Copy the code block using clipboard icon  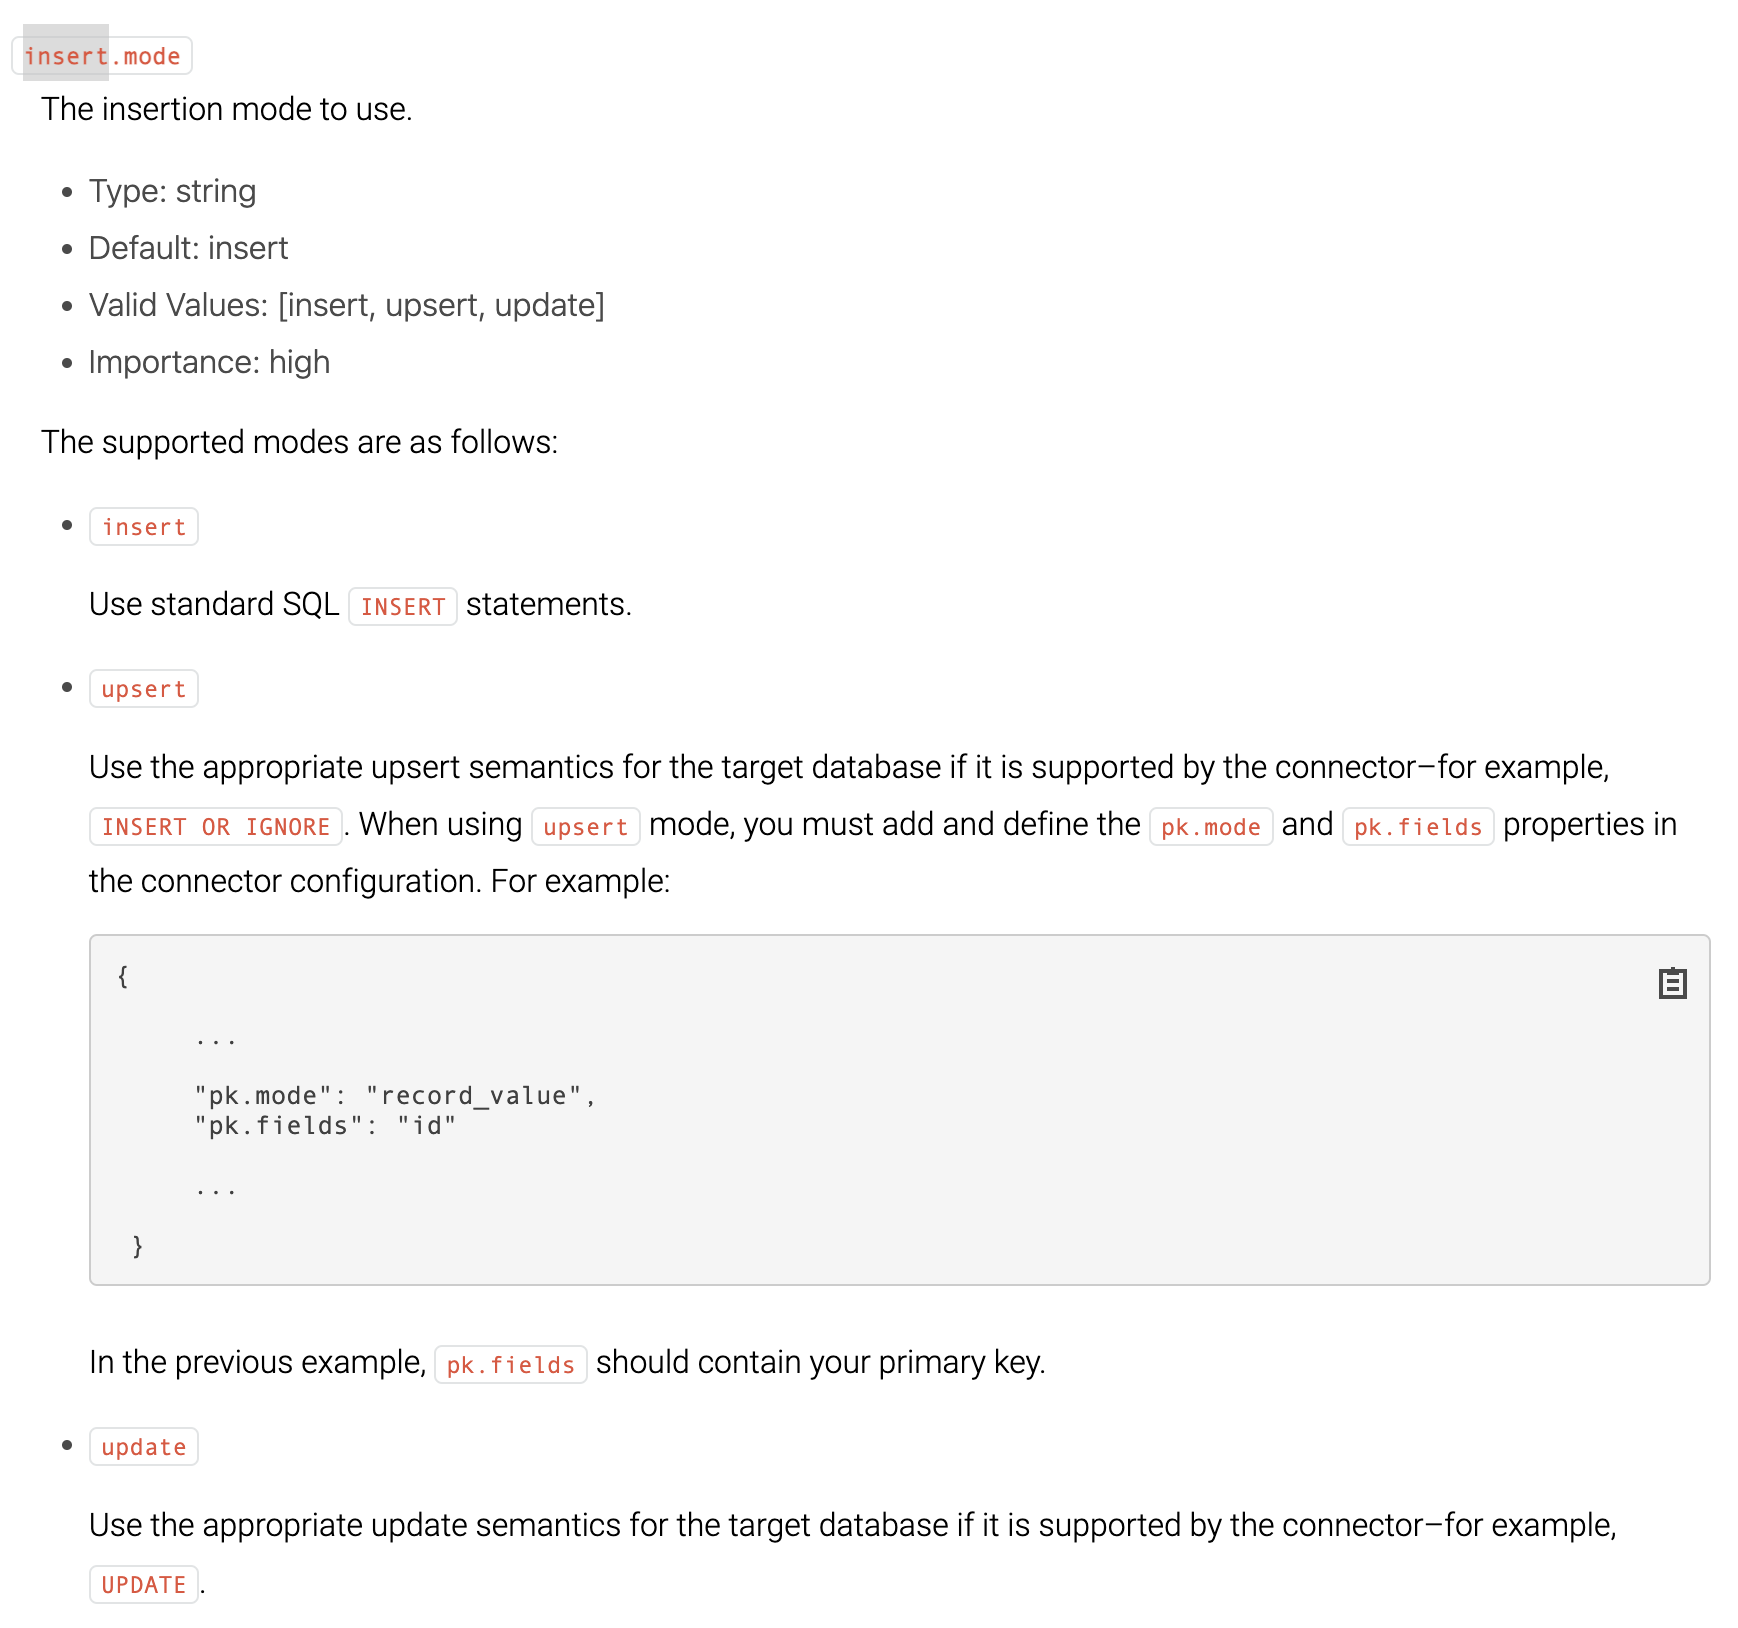pos(1672,984)
